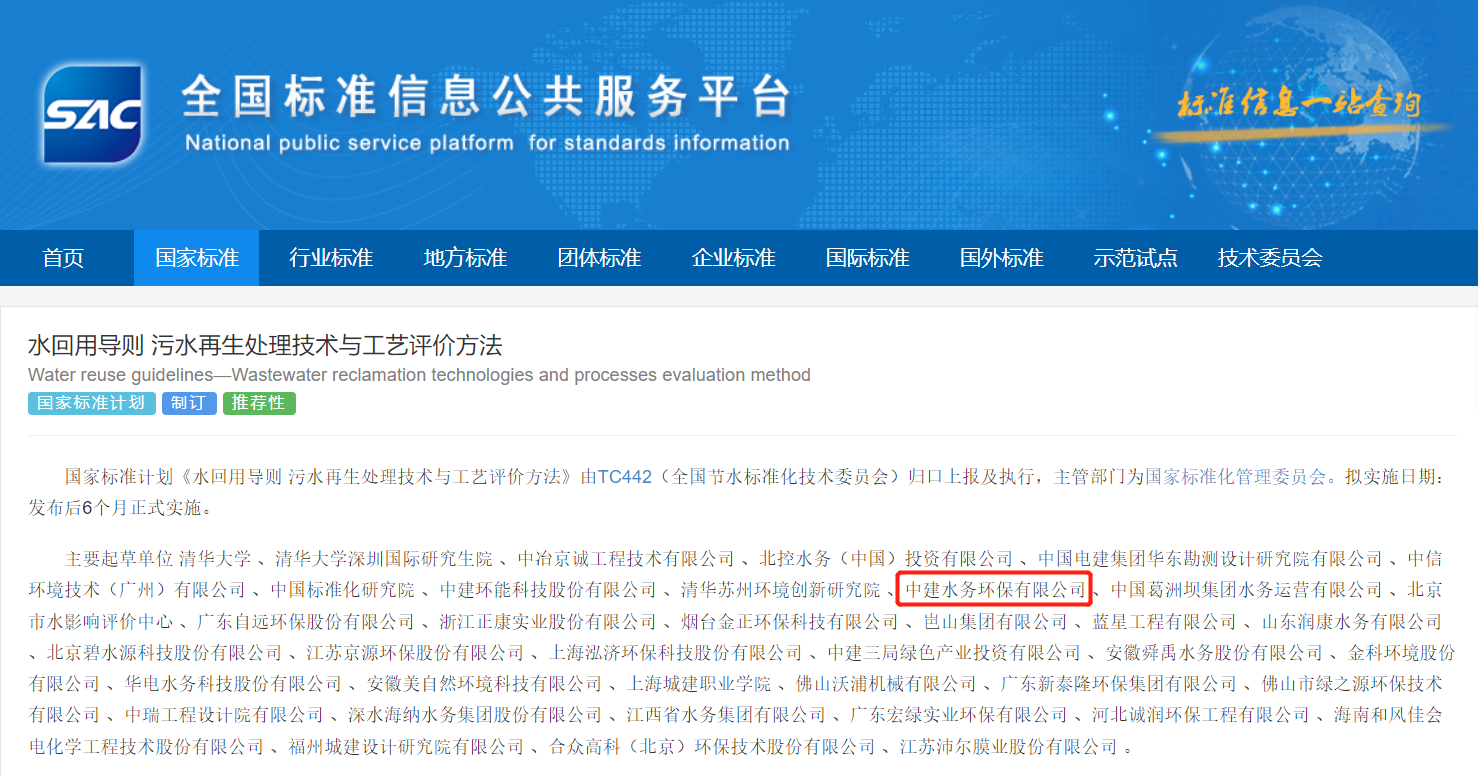This screenshot has height=776, width=1478.
Task: Select 国际标准 in the navigation bar
Action: [x=867, y=258]
